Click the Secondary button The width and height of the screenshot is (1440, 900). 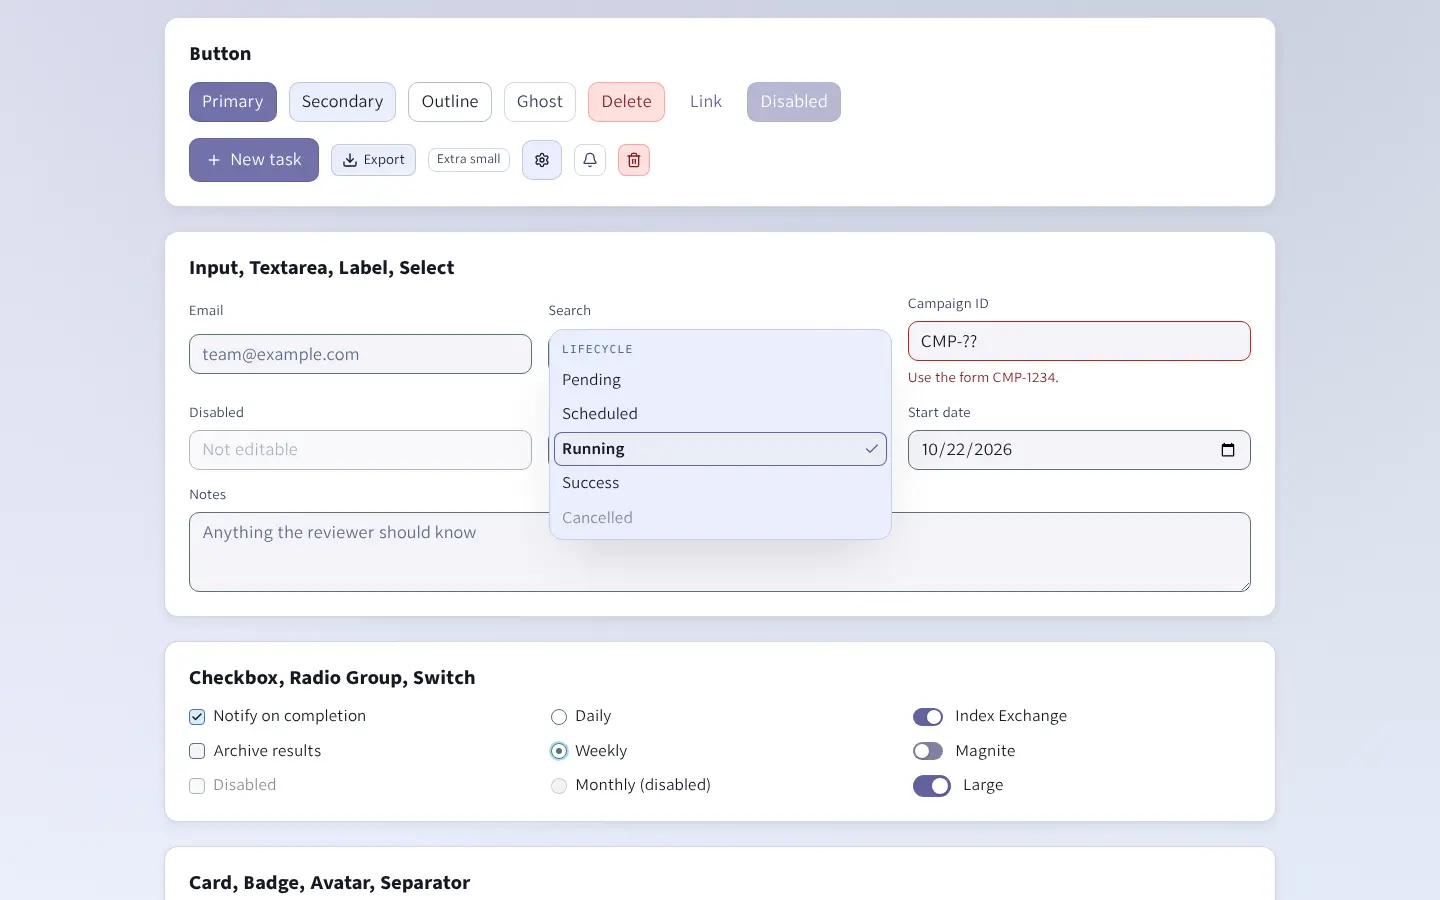point(342,102)
